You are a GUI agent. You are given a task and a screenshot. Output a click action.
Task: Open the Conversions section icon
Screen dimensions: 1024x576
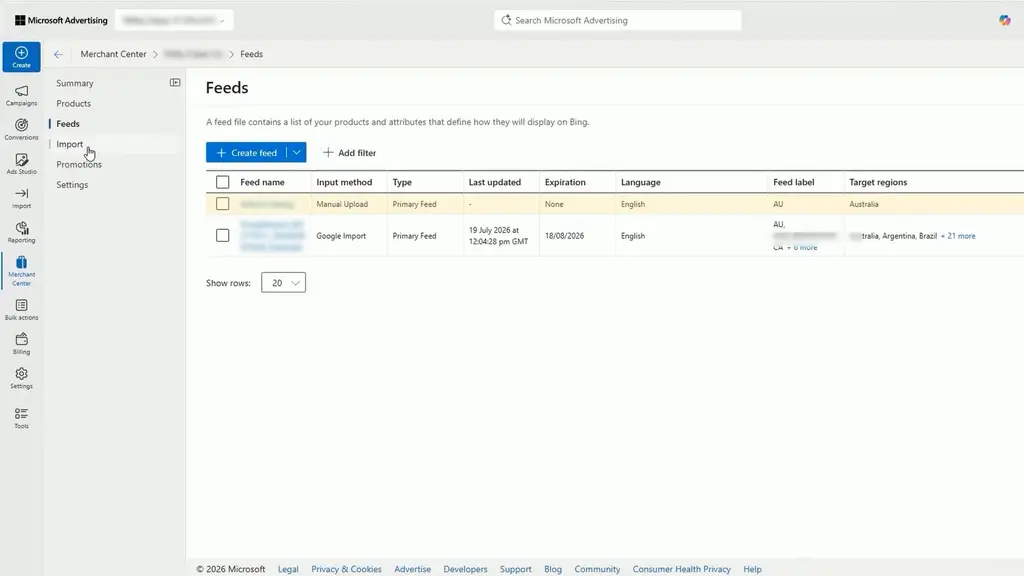pyautogui.click(x=22, y=129)
